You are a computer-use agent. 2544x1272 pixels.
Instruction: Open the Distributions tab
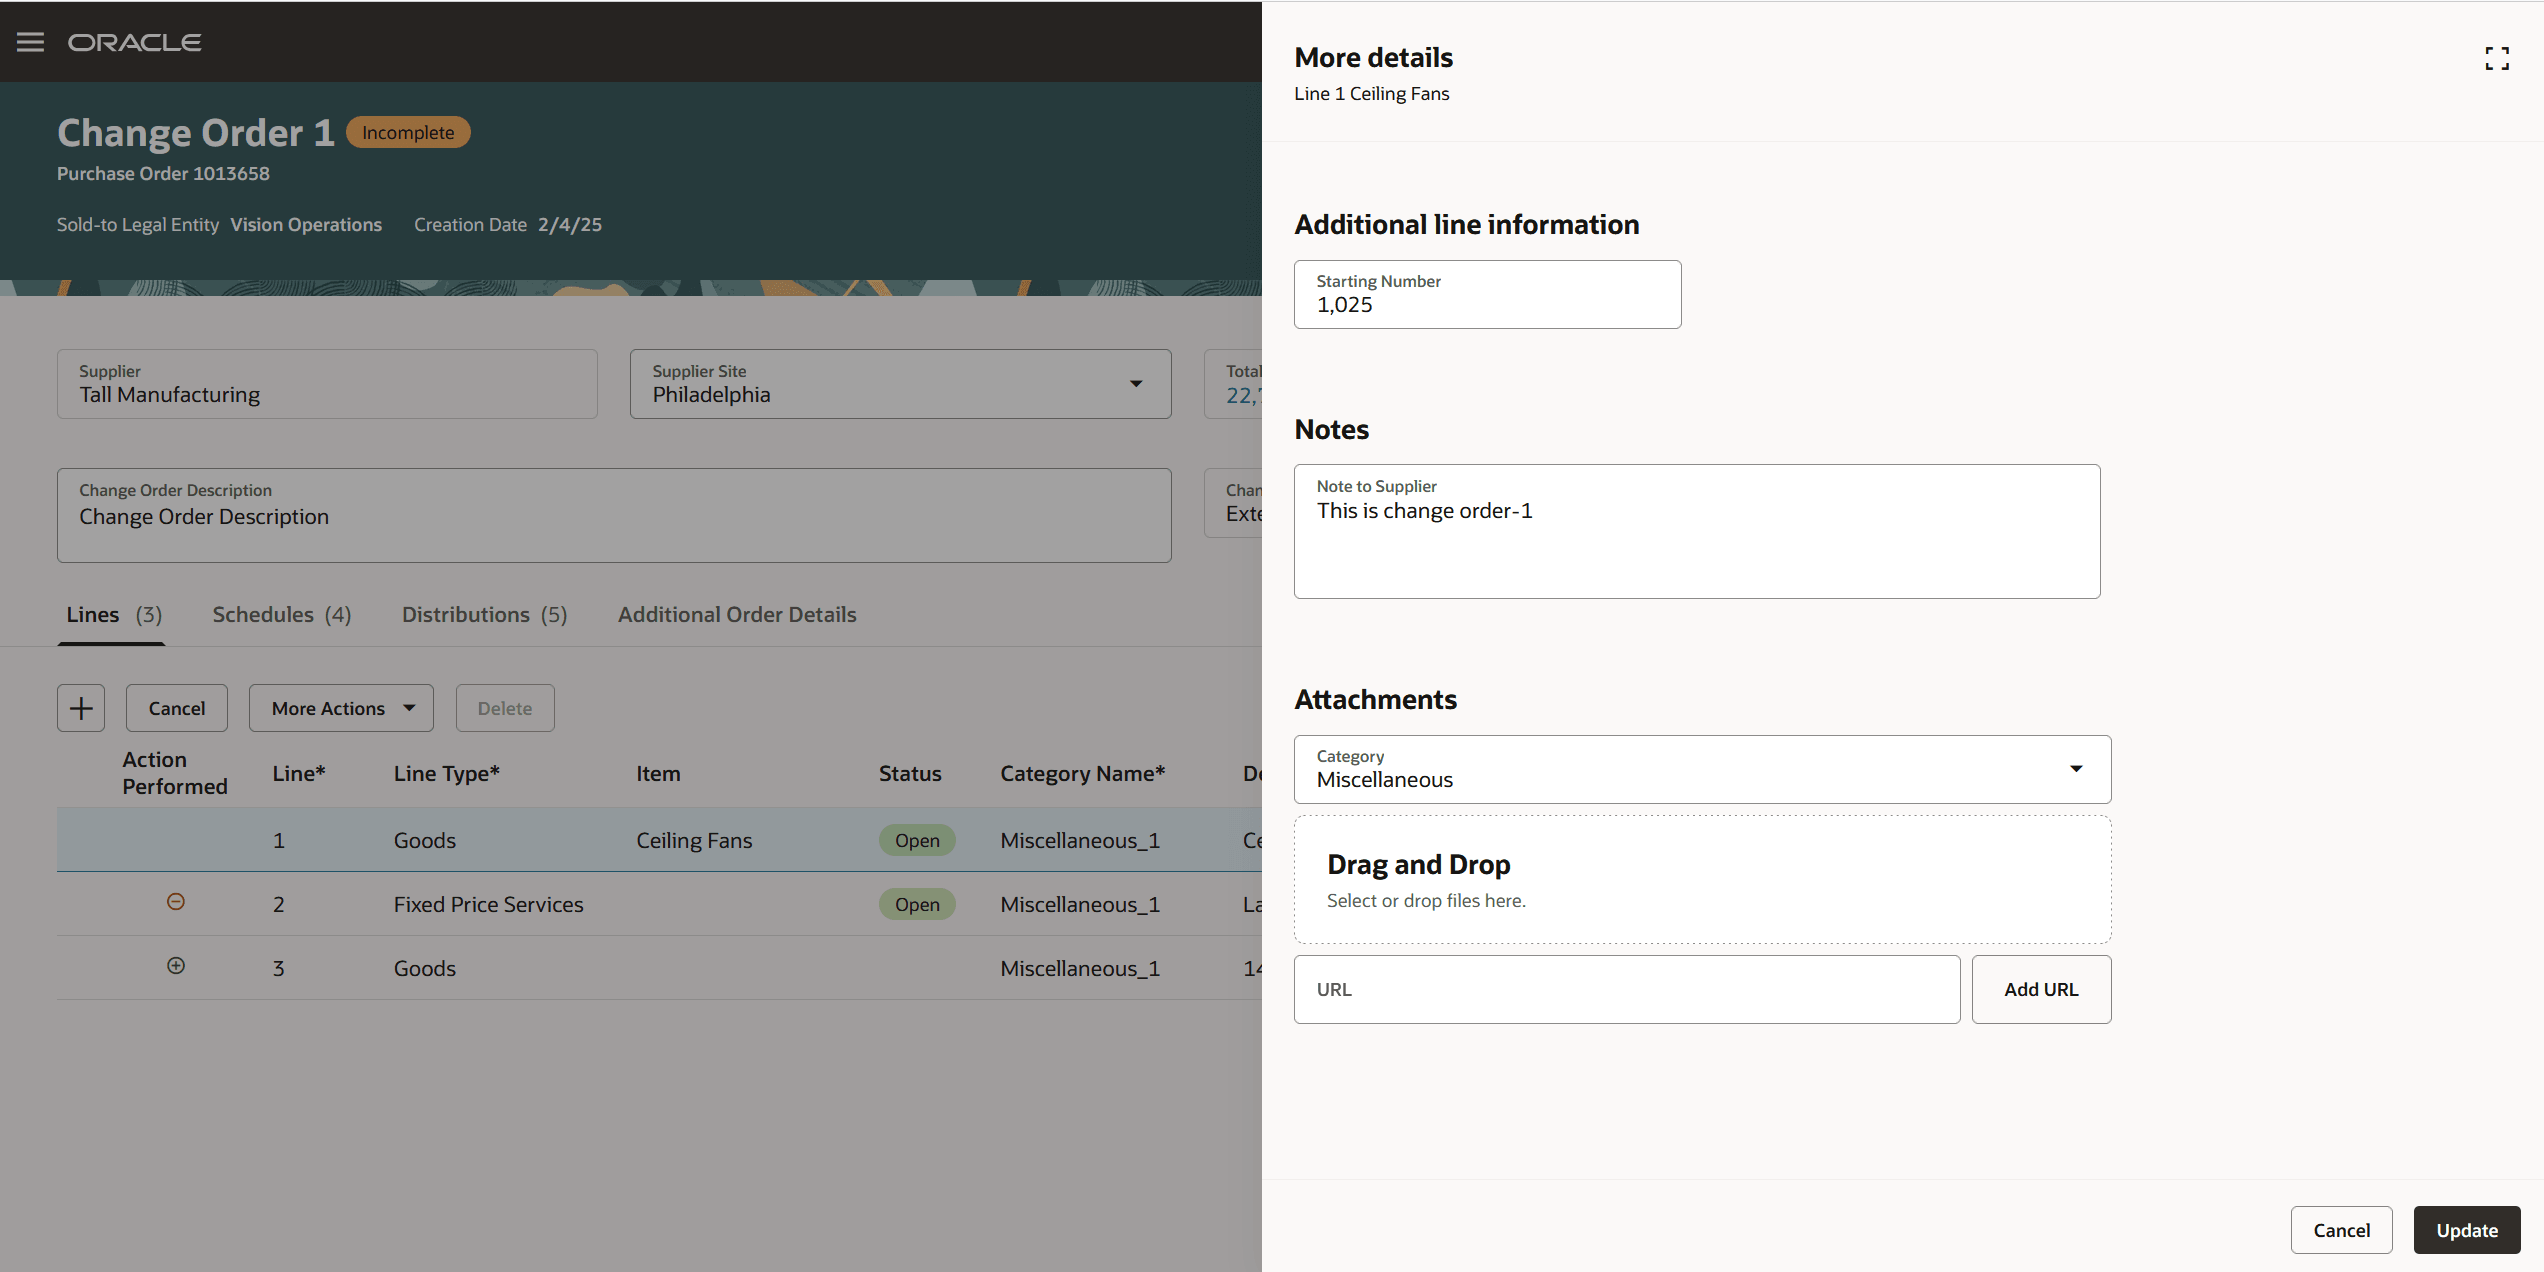tap(484, 615)
